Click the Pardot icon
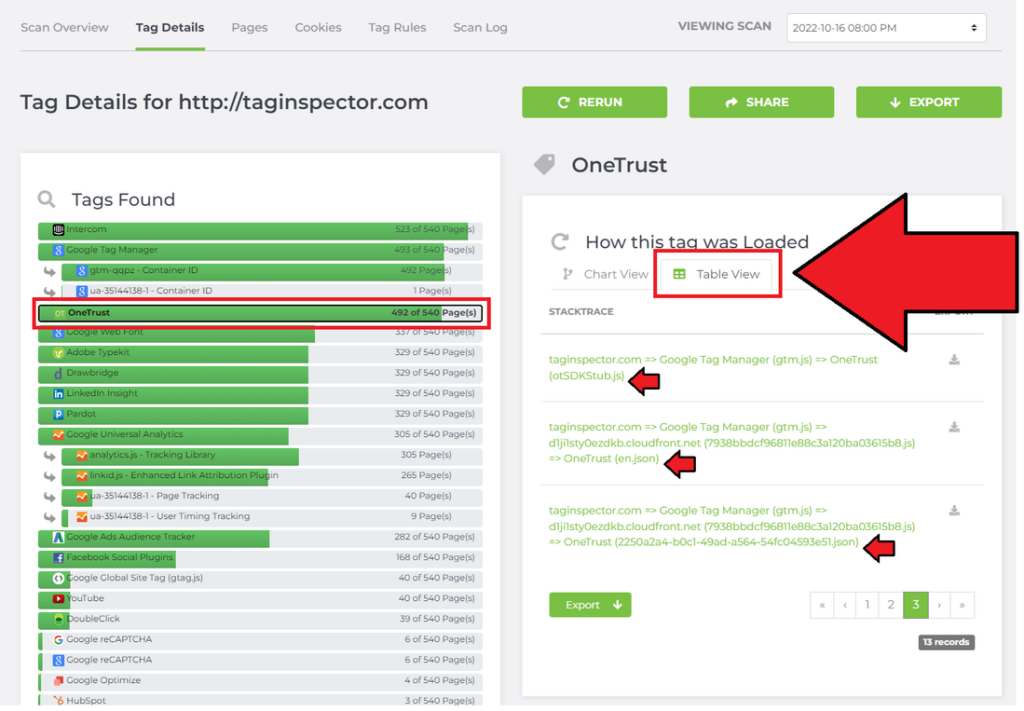The width and height of the screenshot is (1024, 711). [58, 415]
